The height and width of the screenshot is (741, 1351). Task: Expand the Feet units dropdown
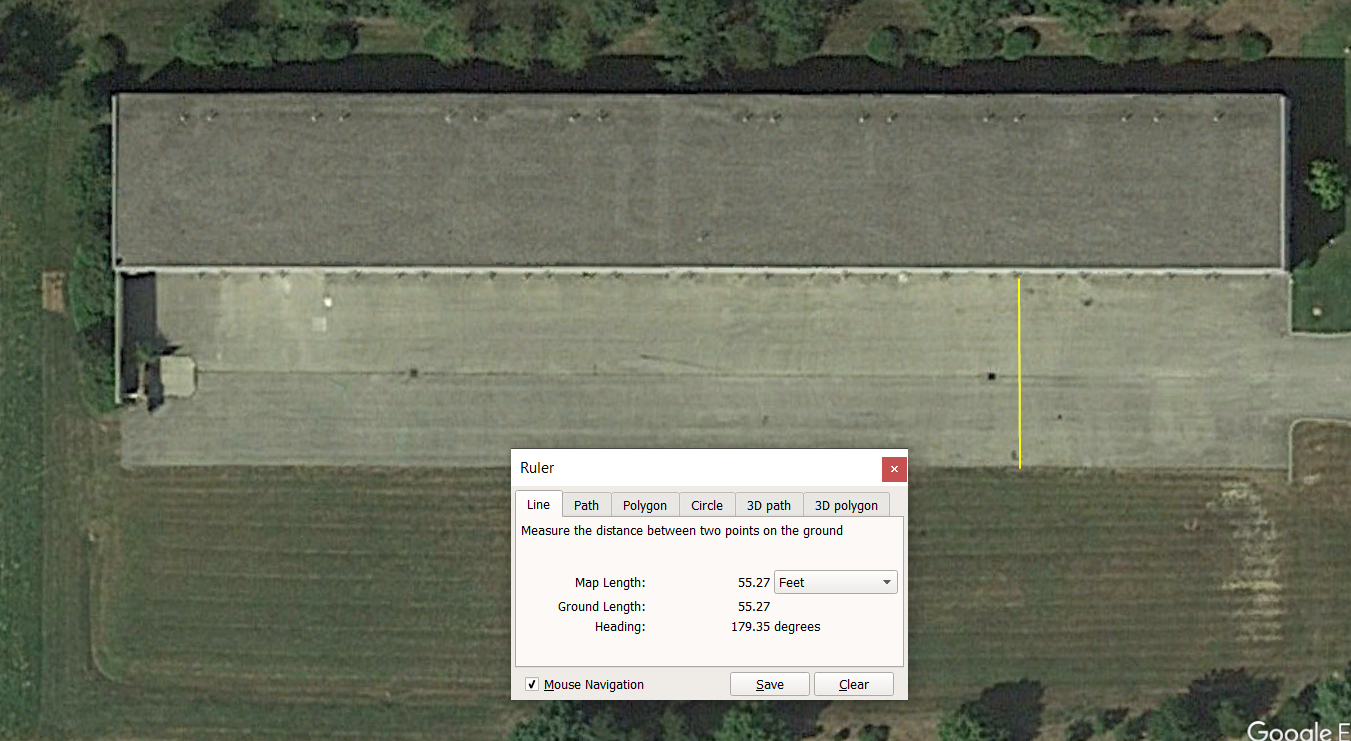tap(835, 582)
